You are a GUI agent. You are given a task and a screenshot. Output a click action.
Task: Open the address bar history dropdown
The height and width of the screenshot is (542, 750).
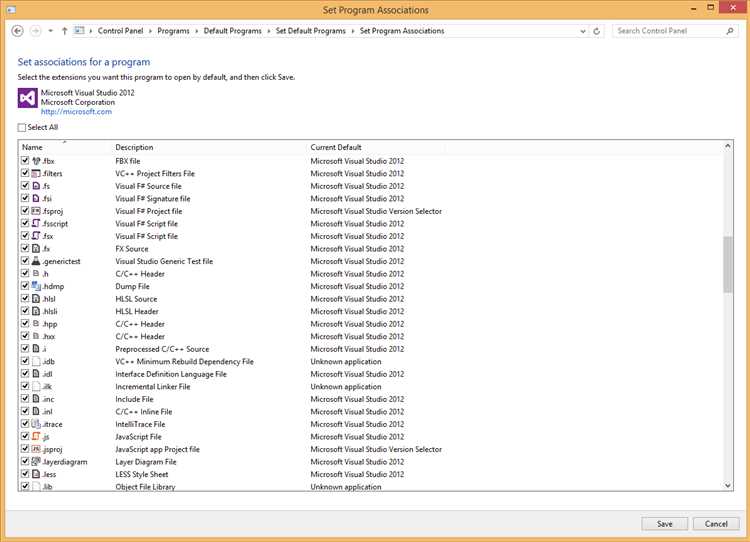point(583,31)
